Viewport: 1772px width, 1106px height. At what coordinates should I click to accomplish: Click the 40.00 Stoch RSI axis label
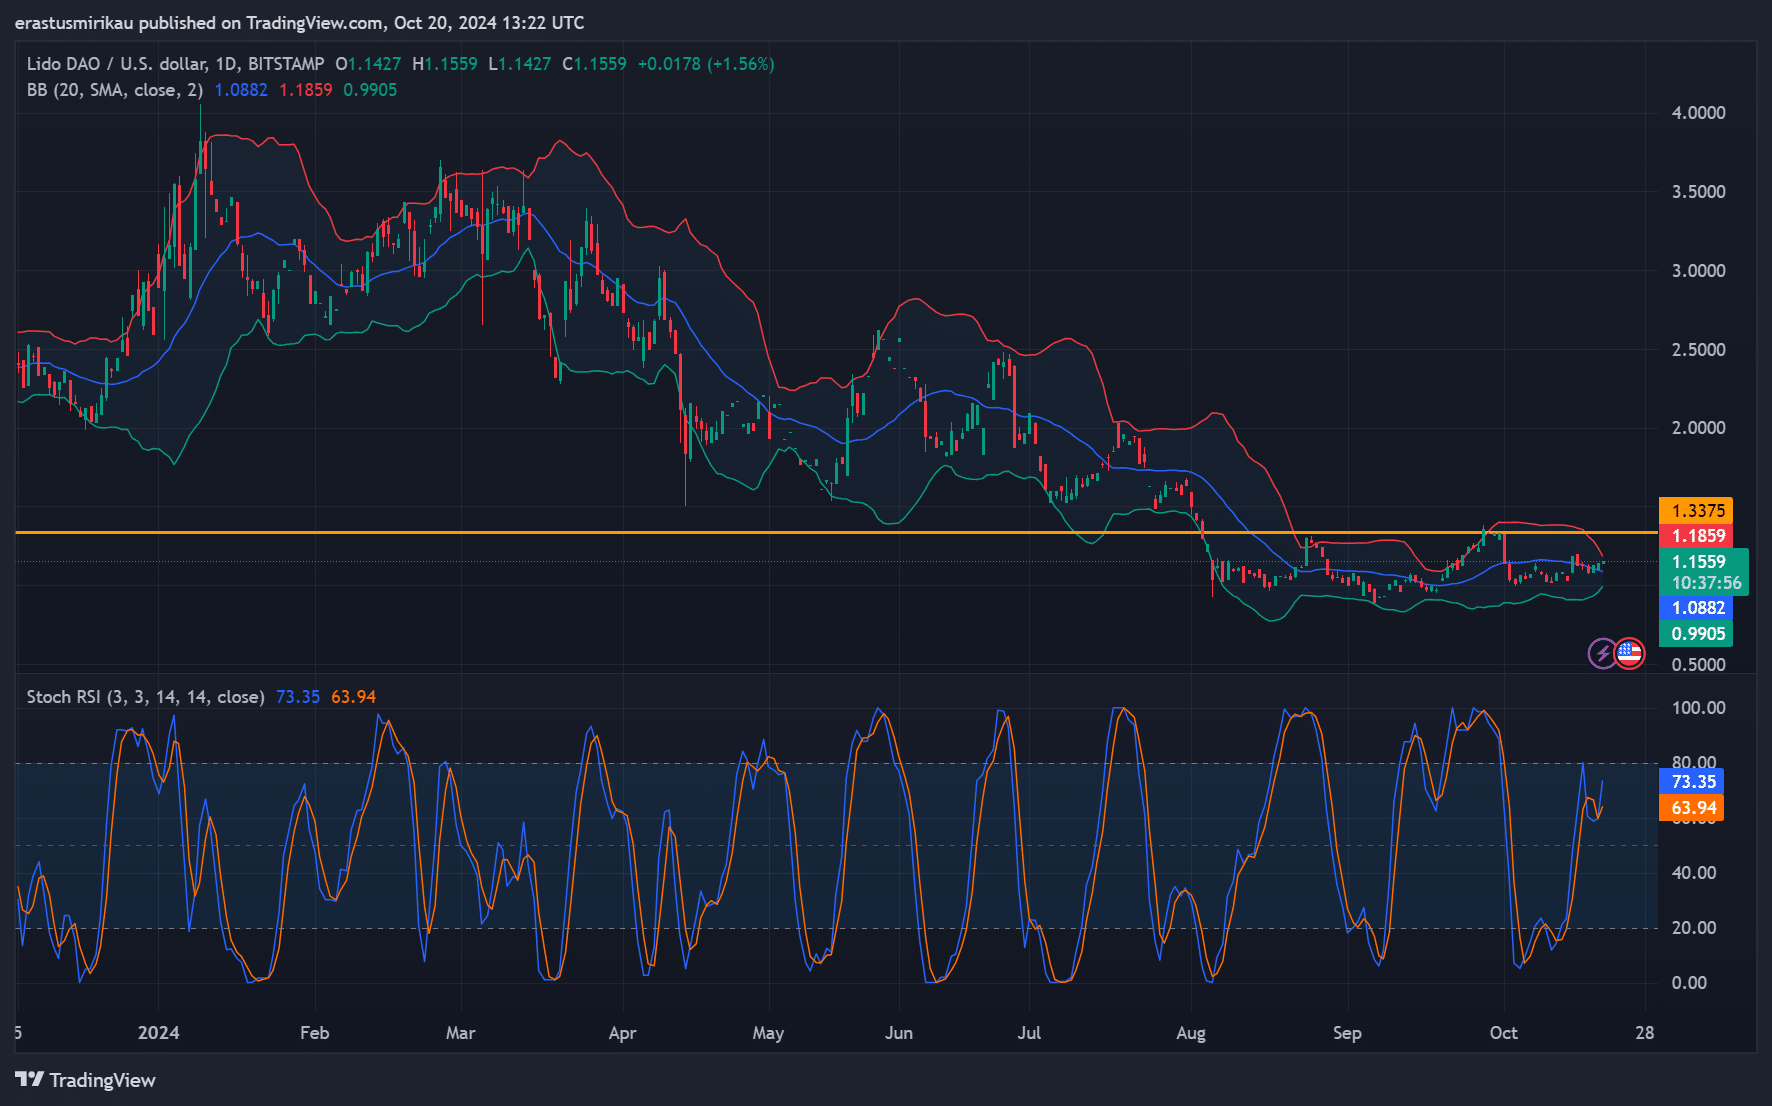click(1694, 873)
